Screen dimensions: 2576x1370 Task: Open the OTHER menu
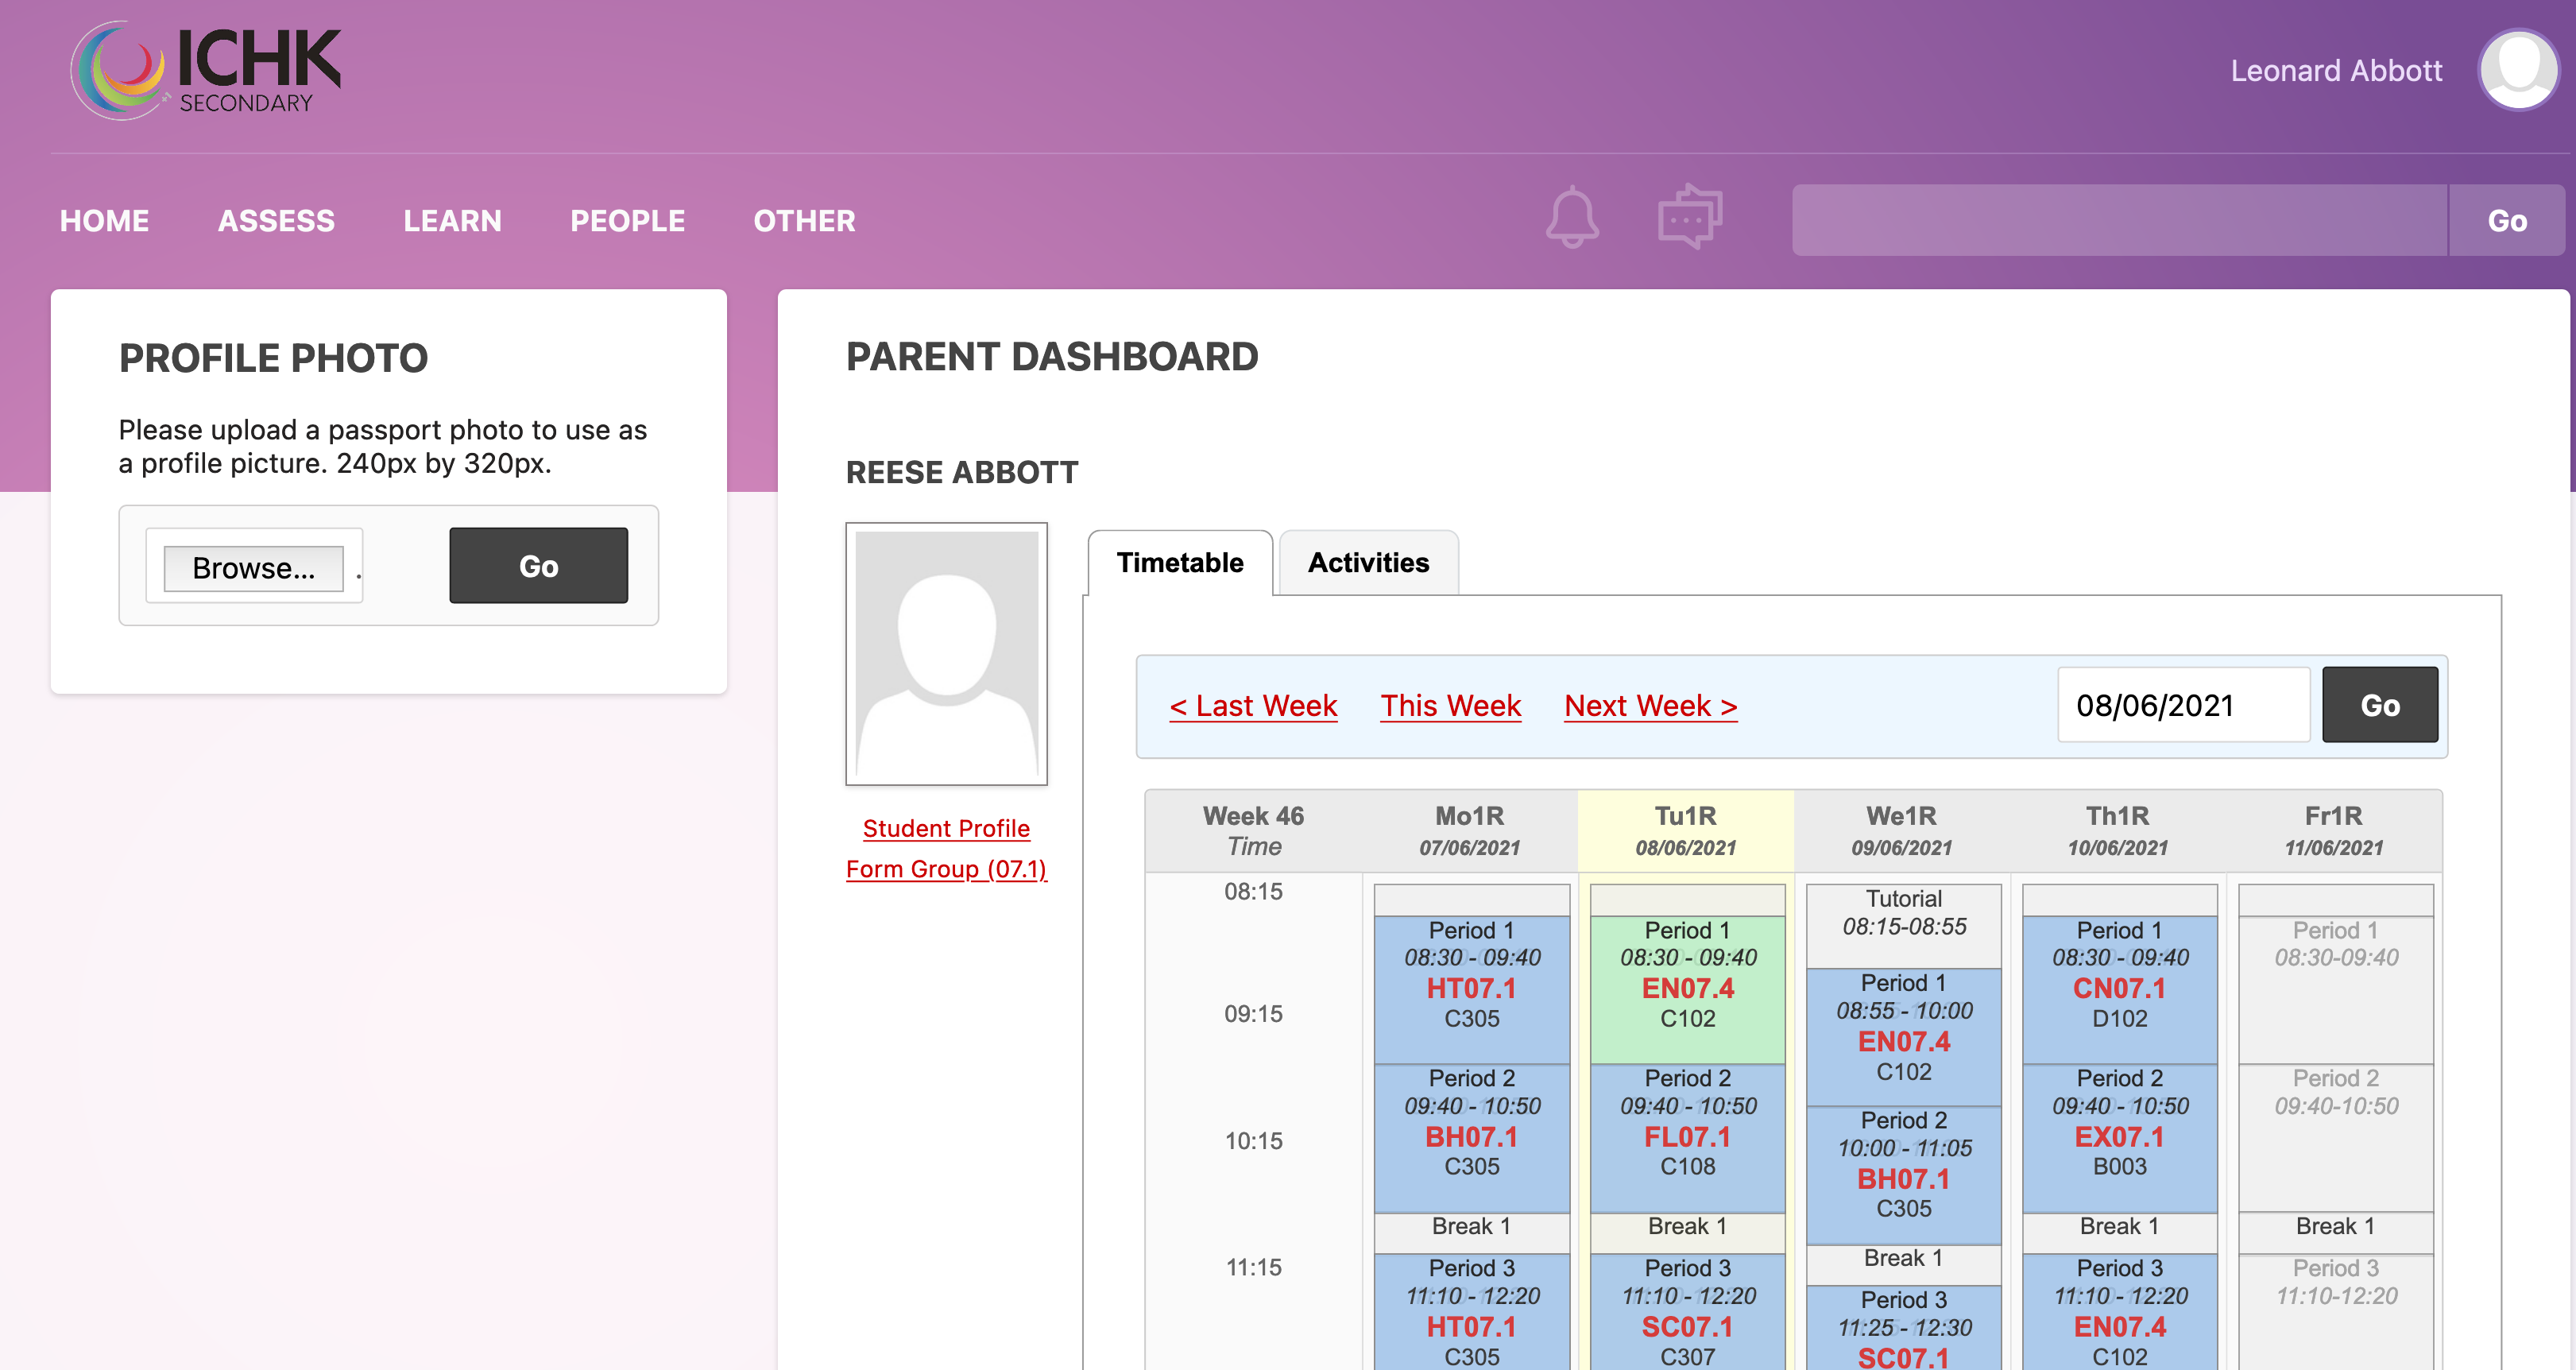[x=804, y=221]
